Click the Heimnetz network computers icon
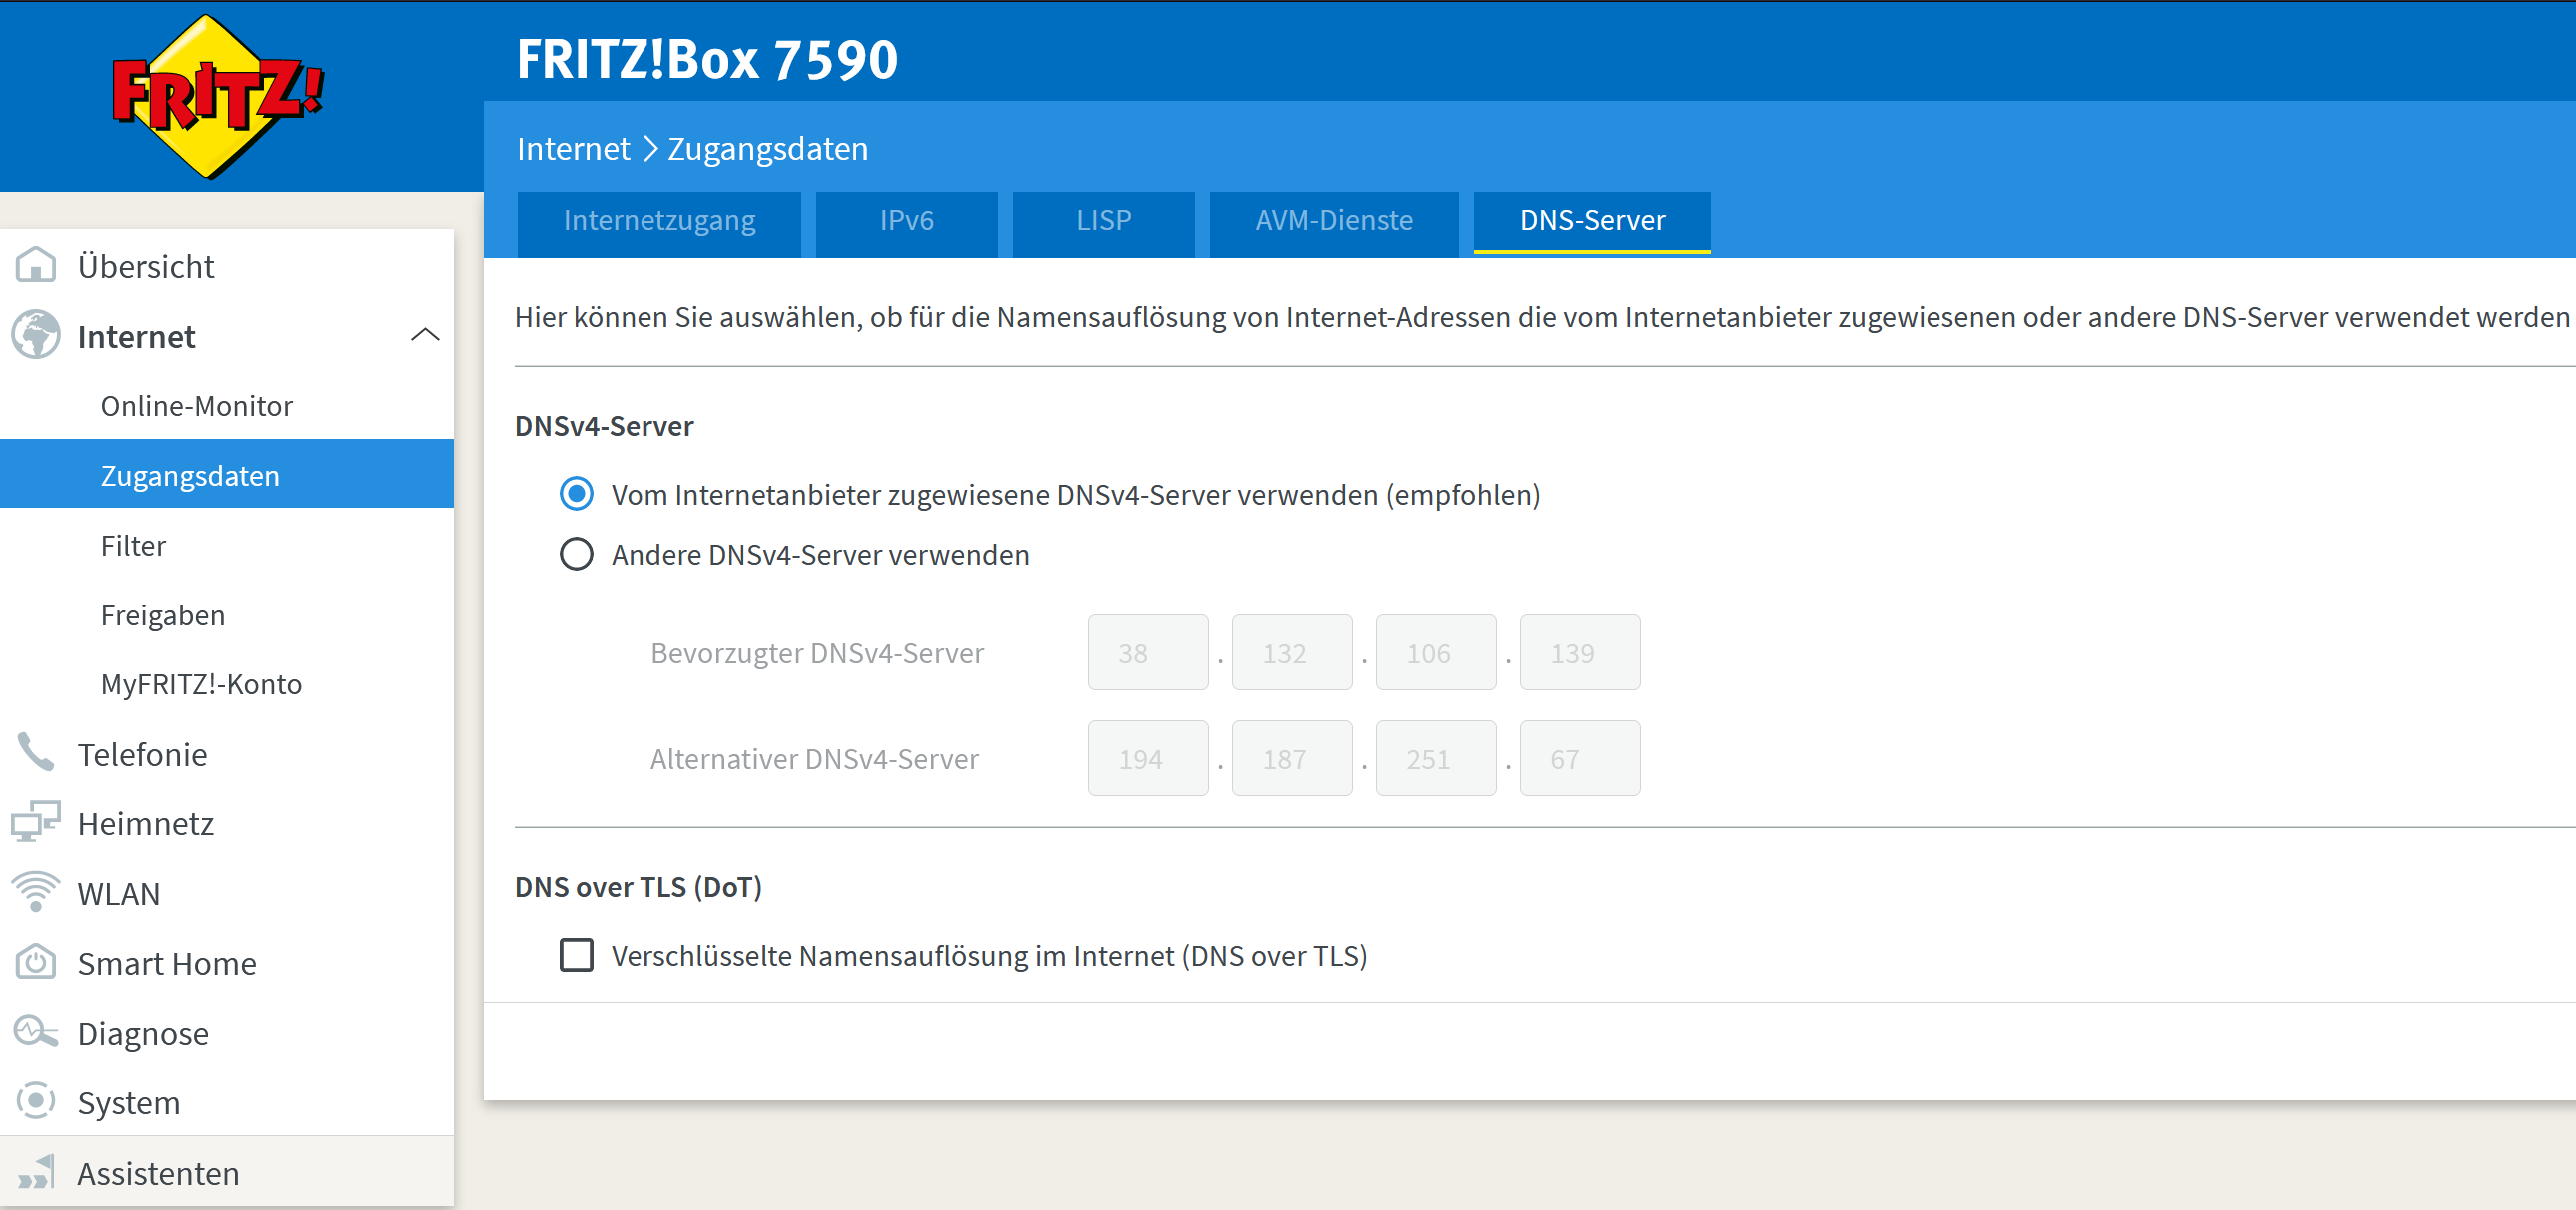 (x=36, y=822)
